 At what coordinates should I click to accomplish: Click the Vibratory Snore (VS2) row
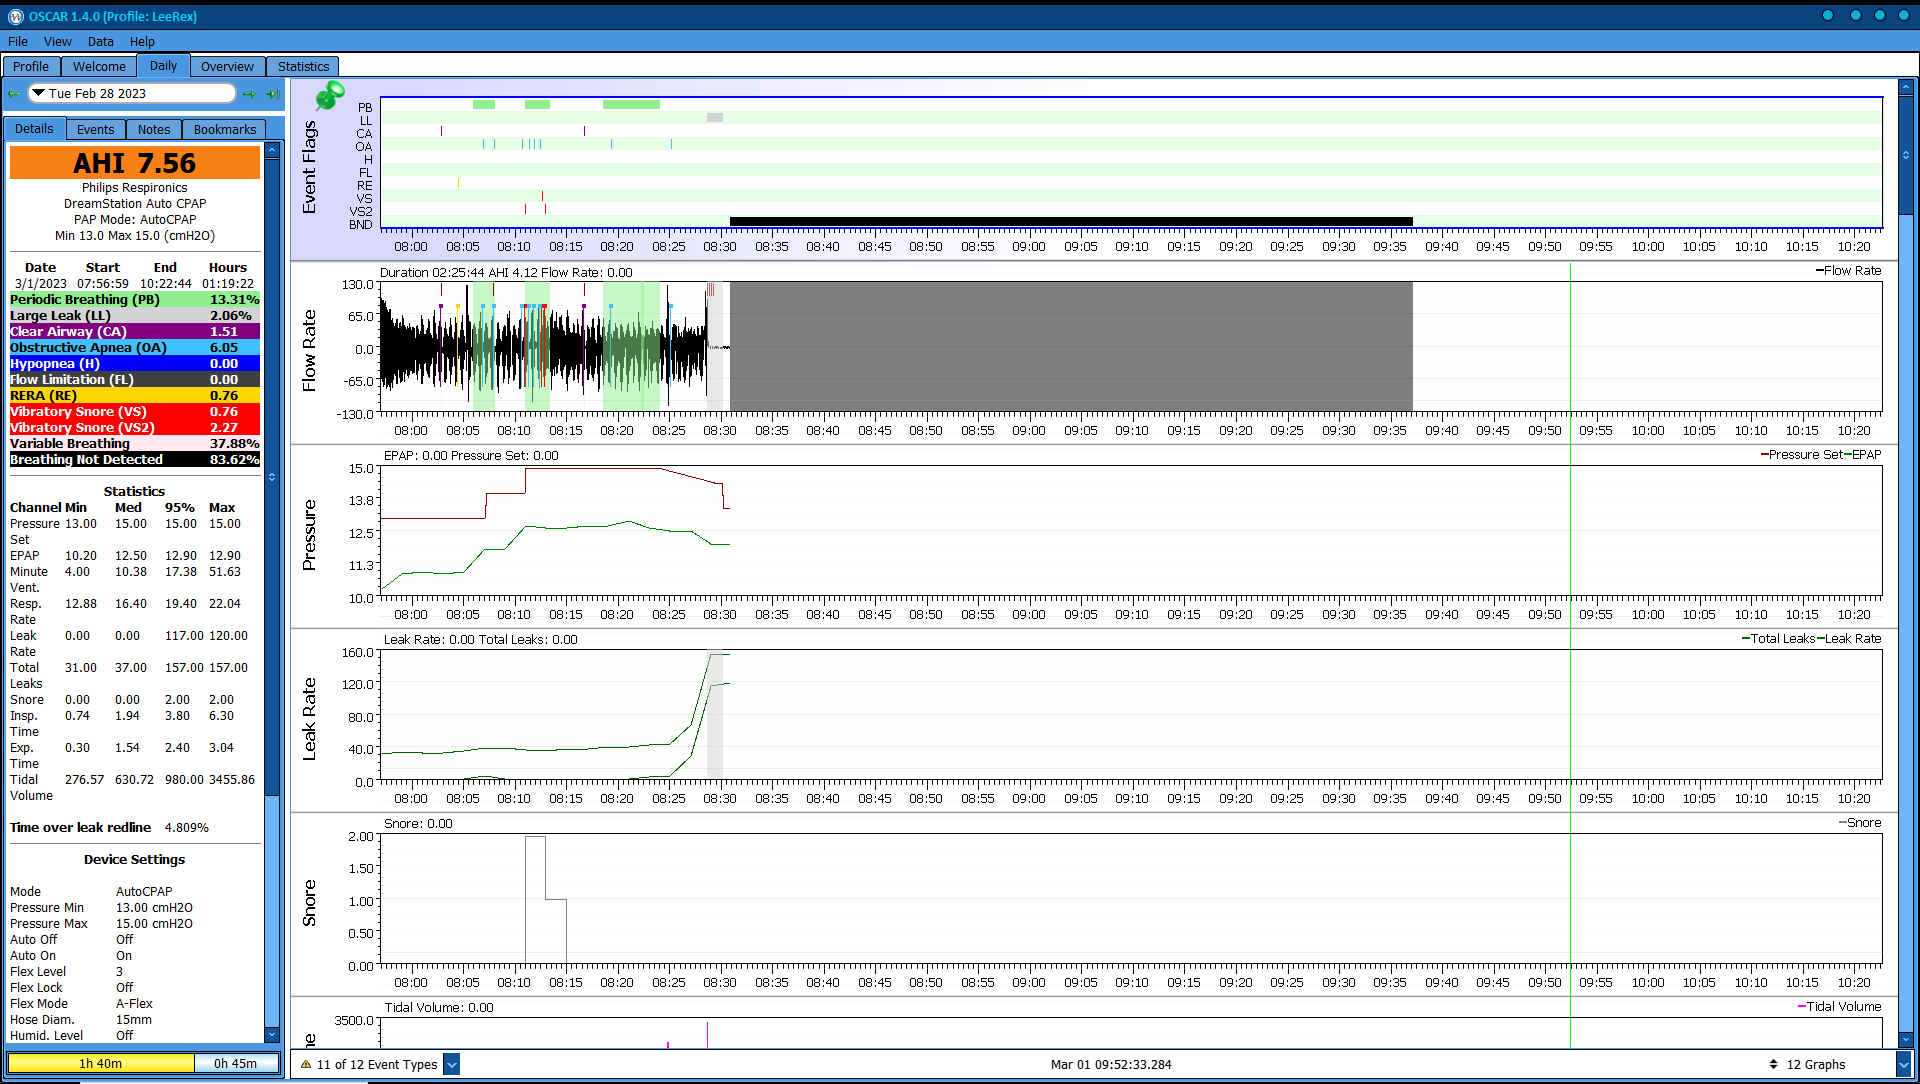(135, 427)
